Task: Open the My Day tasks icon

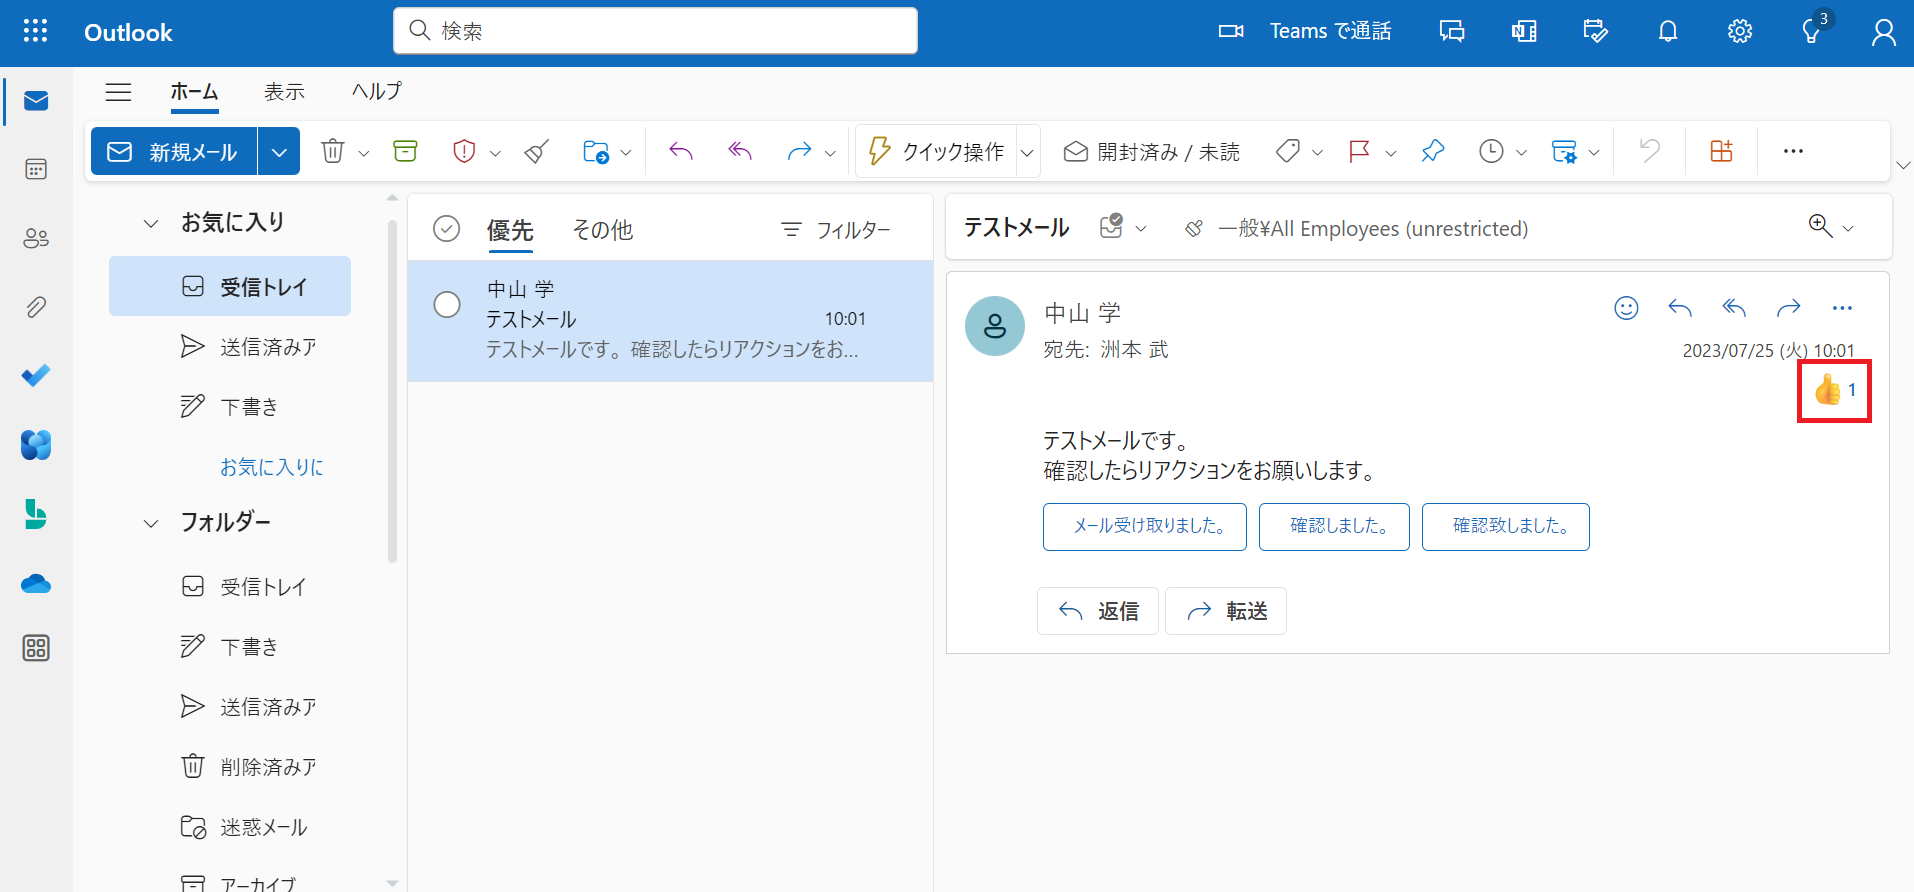Action: 1596,32
